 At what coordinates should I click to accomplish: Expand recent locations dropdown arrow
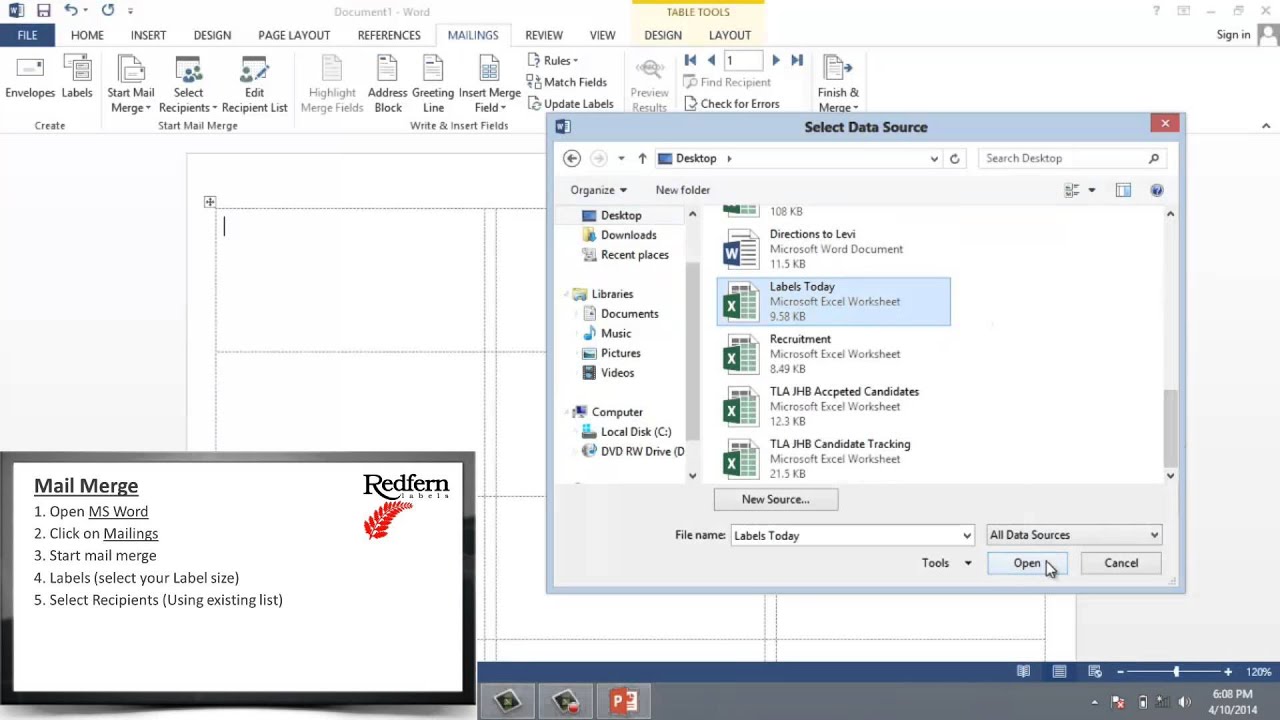621,158
